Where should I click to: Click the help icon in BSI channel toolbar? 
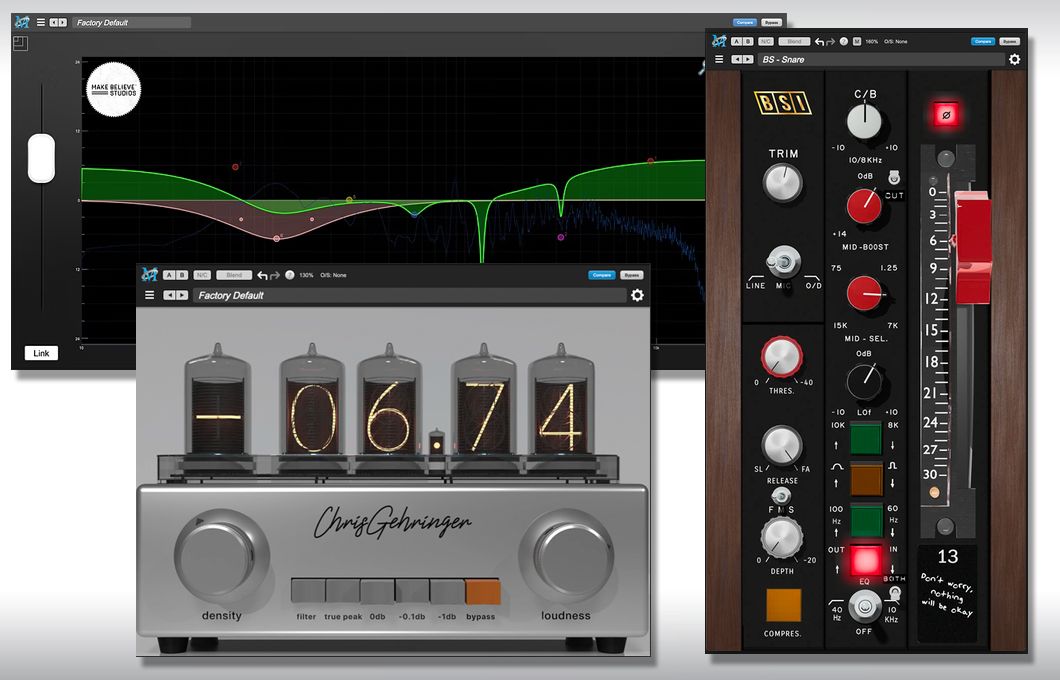pos(844,41)
